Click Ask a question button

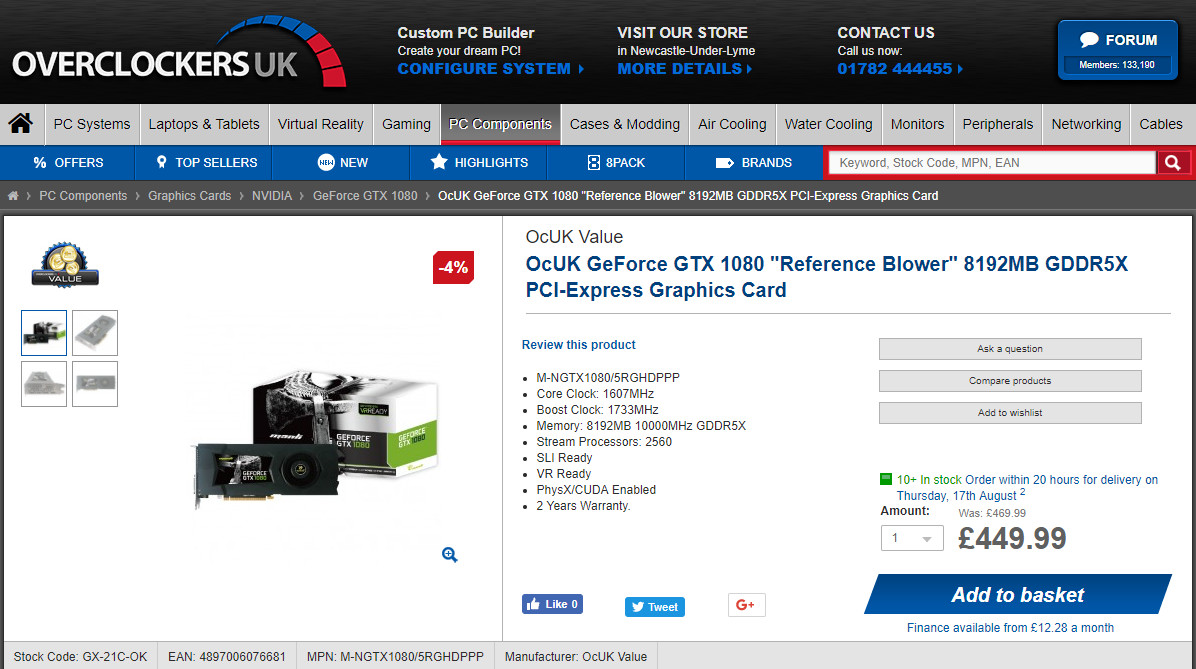point(1010,349)
